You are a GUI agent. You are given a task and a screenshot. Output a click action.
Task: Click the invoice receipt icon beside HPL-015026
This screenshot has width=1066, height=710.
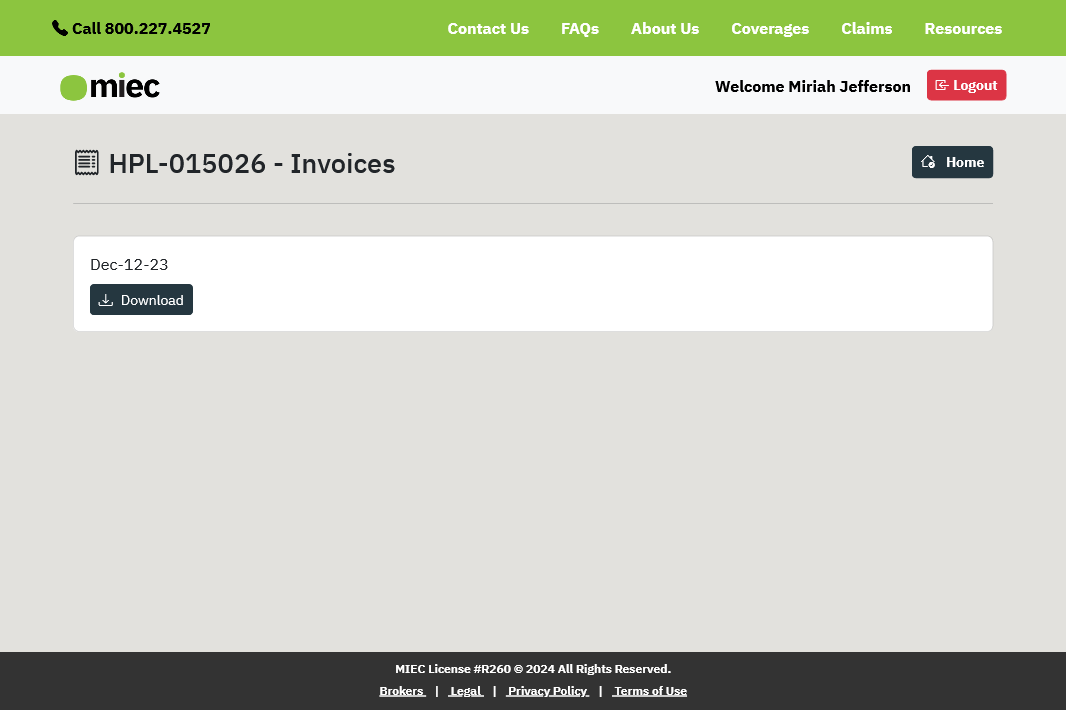tap(87, 163)
